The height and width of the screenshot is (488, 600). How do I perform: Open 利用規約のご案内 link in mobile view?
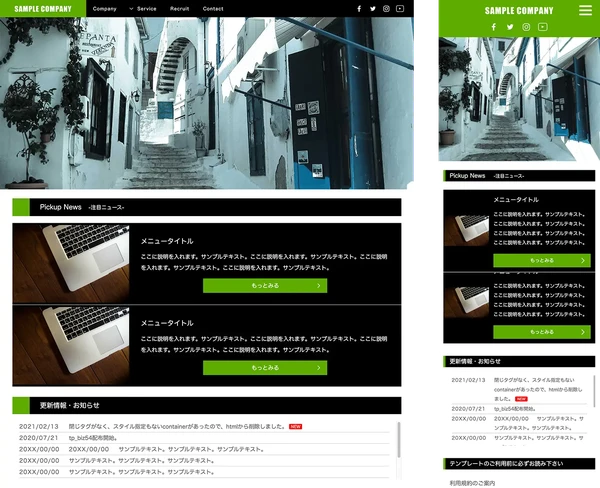472,483
